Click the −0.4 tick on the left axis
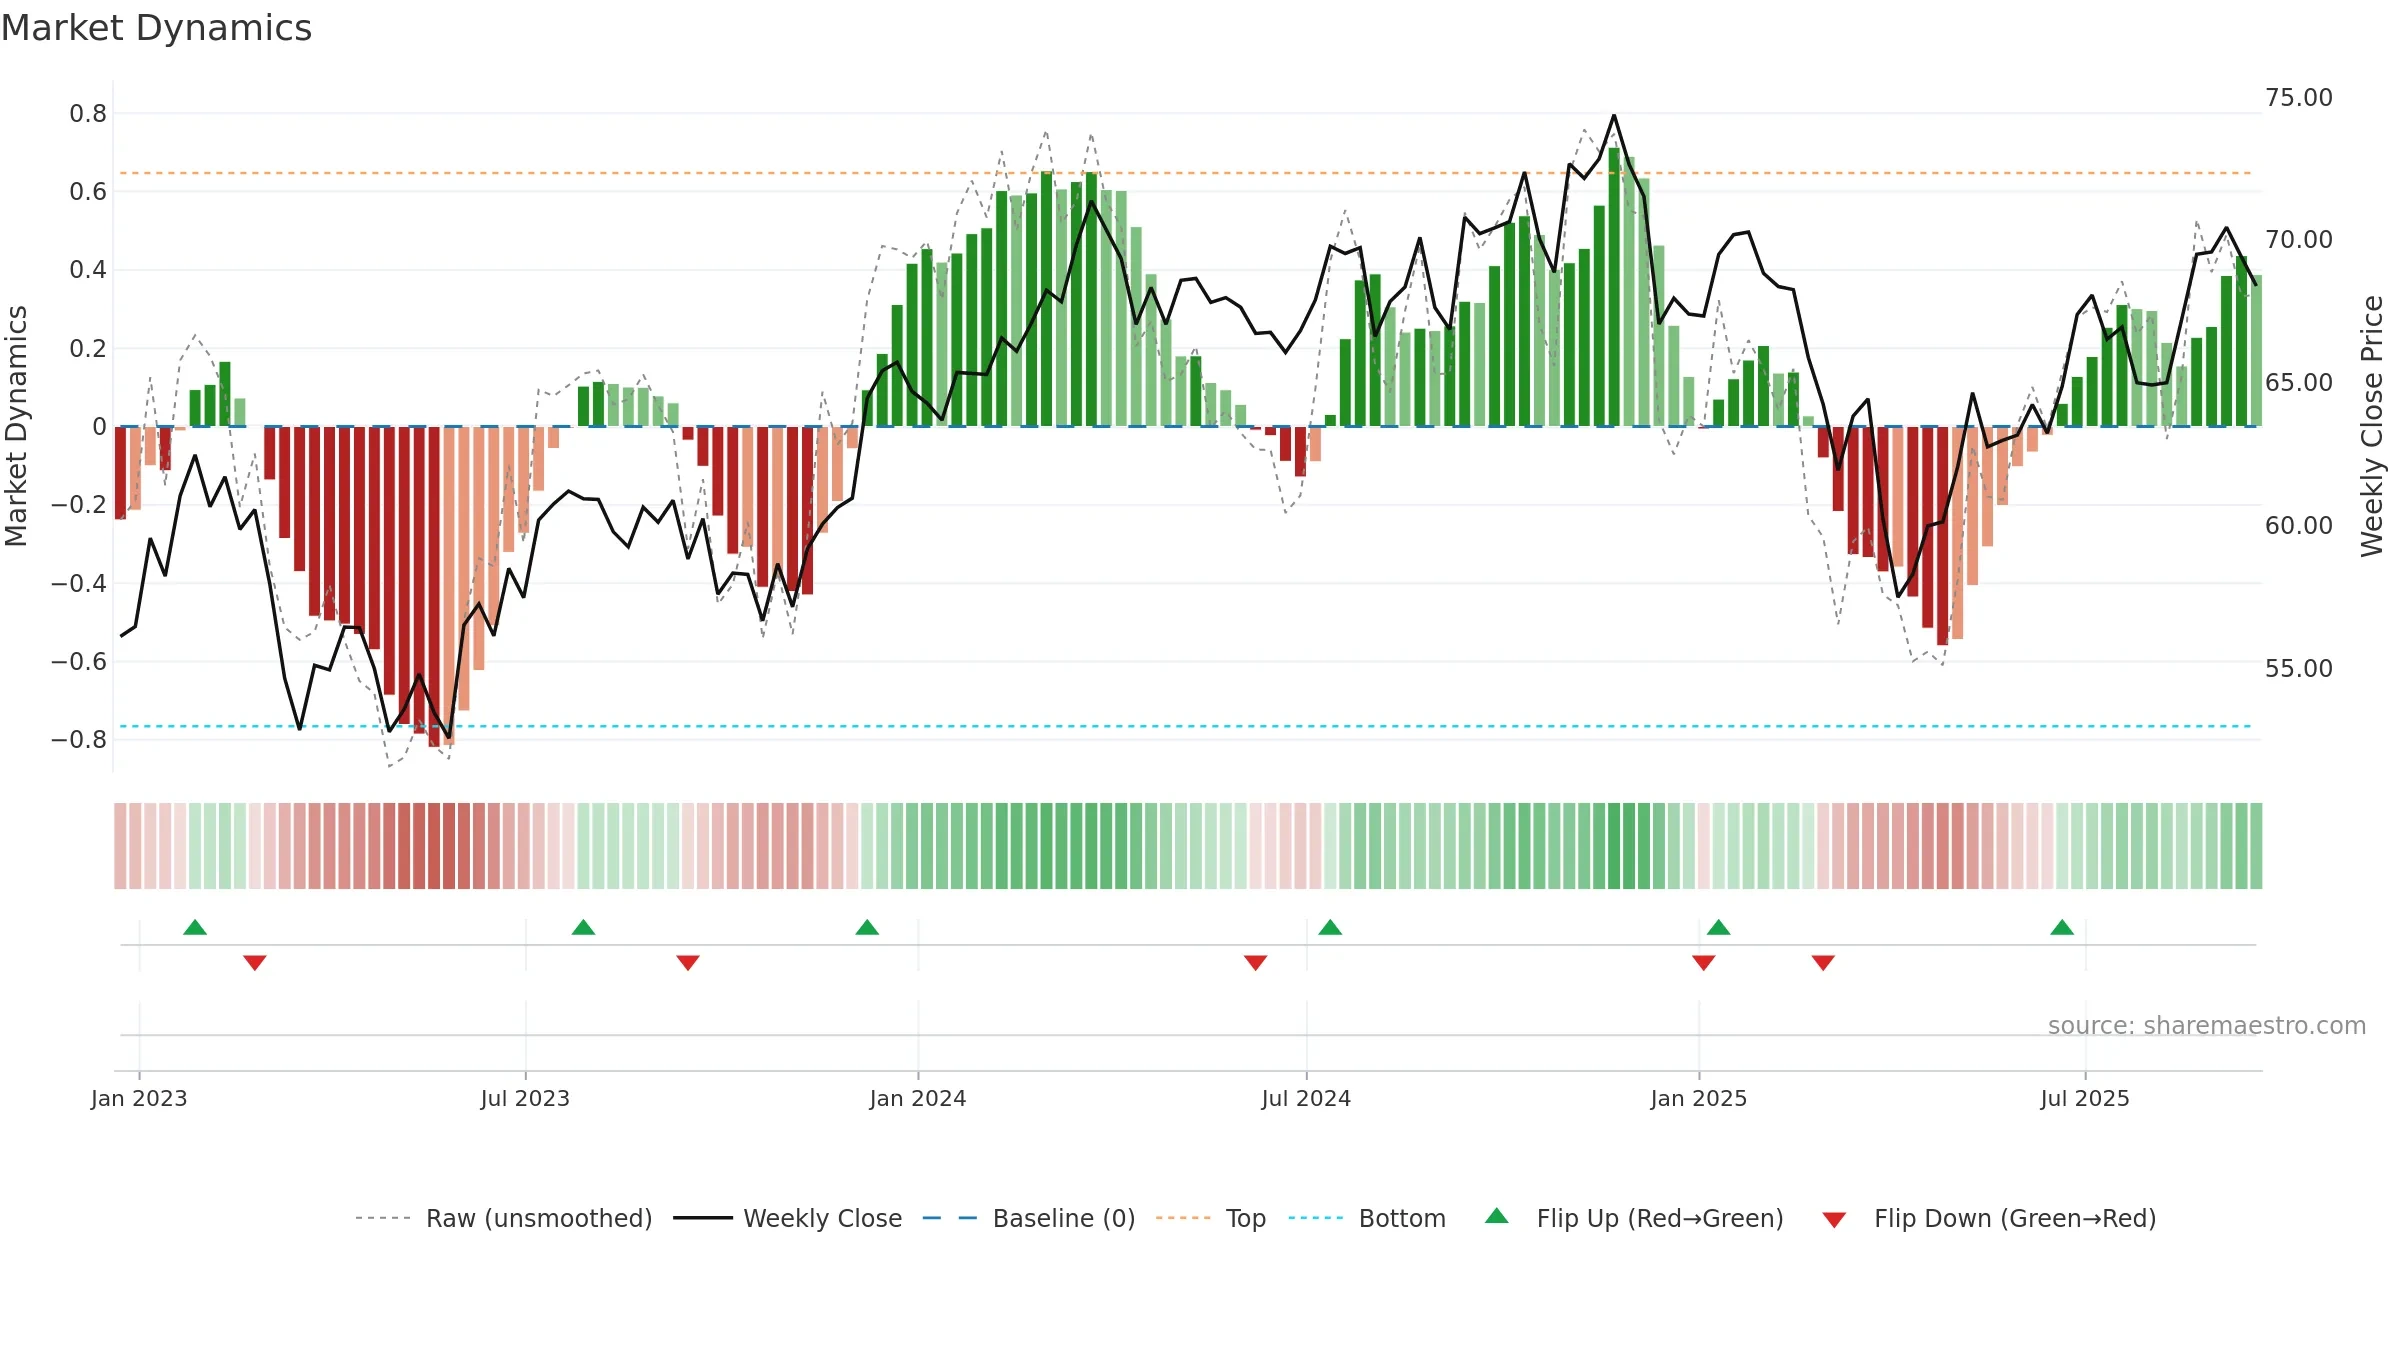Screen dimensions: 2400x1350 point(79,583)
